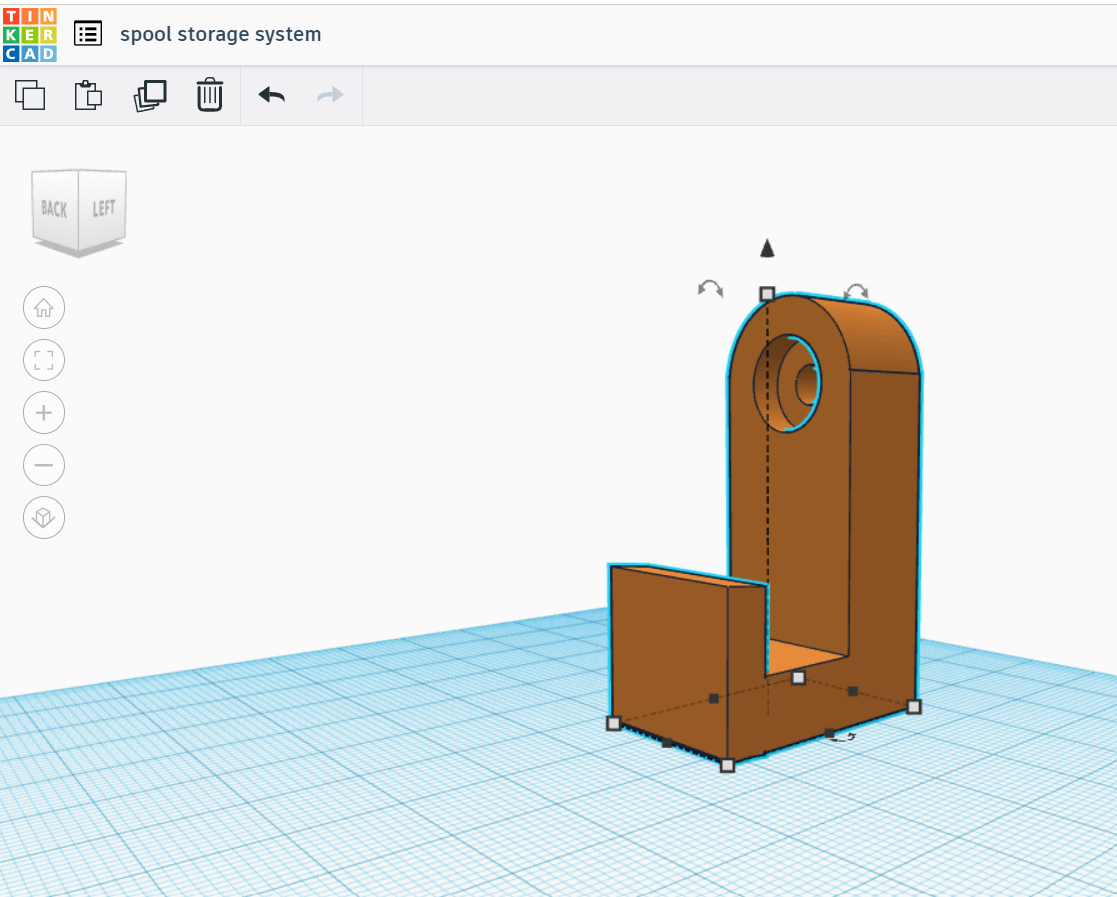Open the design menu next to the logo

(x=88, y=32)
